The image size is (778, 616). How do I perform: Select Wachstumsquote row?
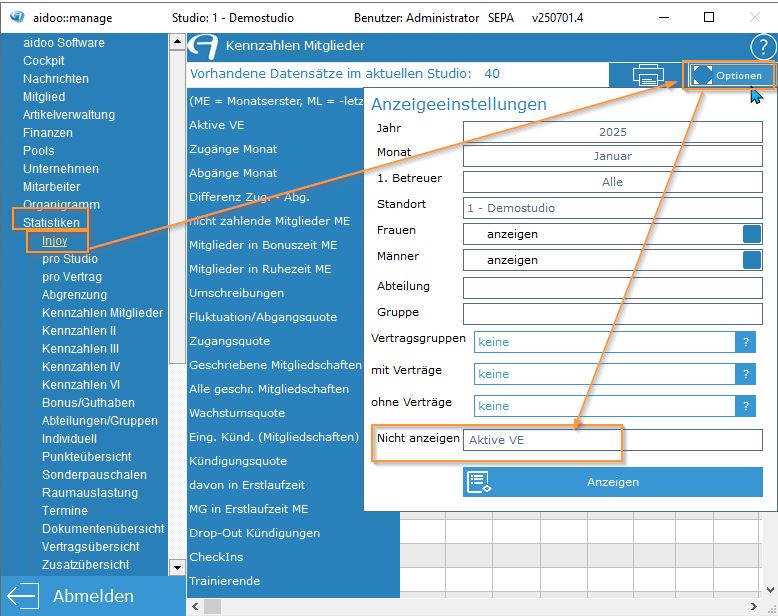tap(237, 413)
